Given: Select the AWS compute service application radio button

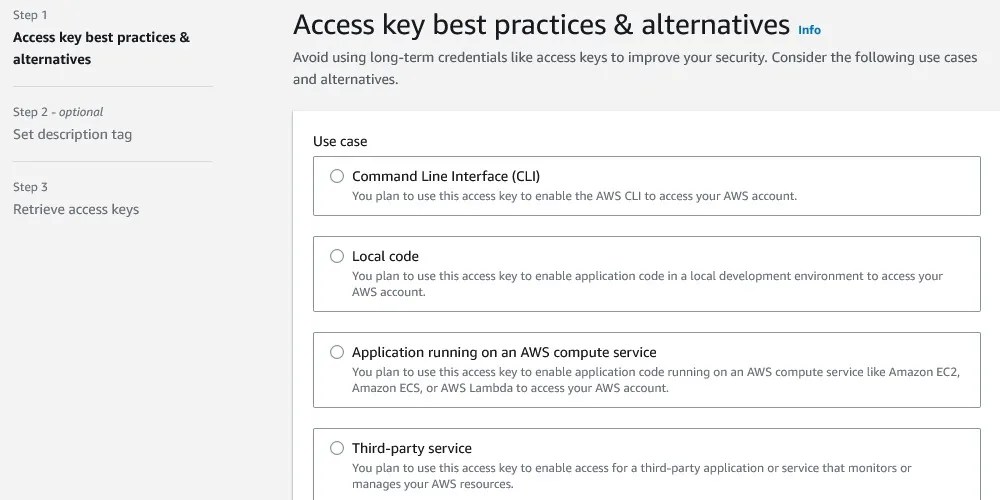Looking at the screenshot, I should 337,352.
